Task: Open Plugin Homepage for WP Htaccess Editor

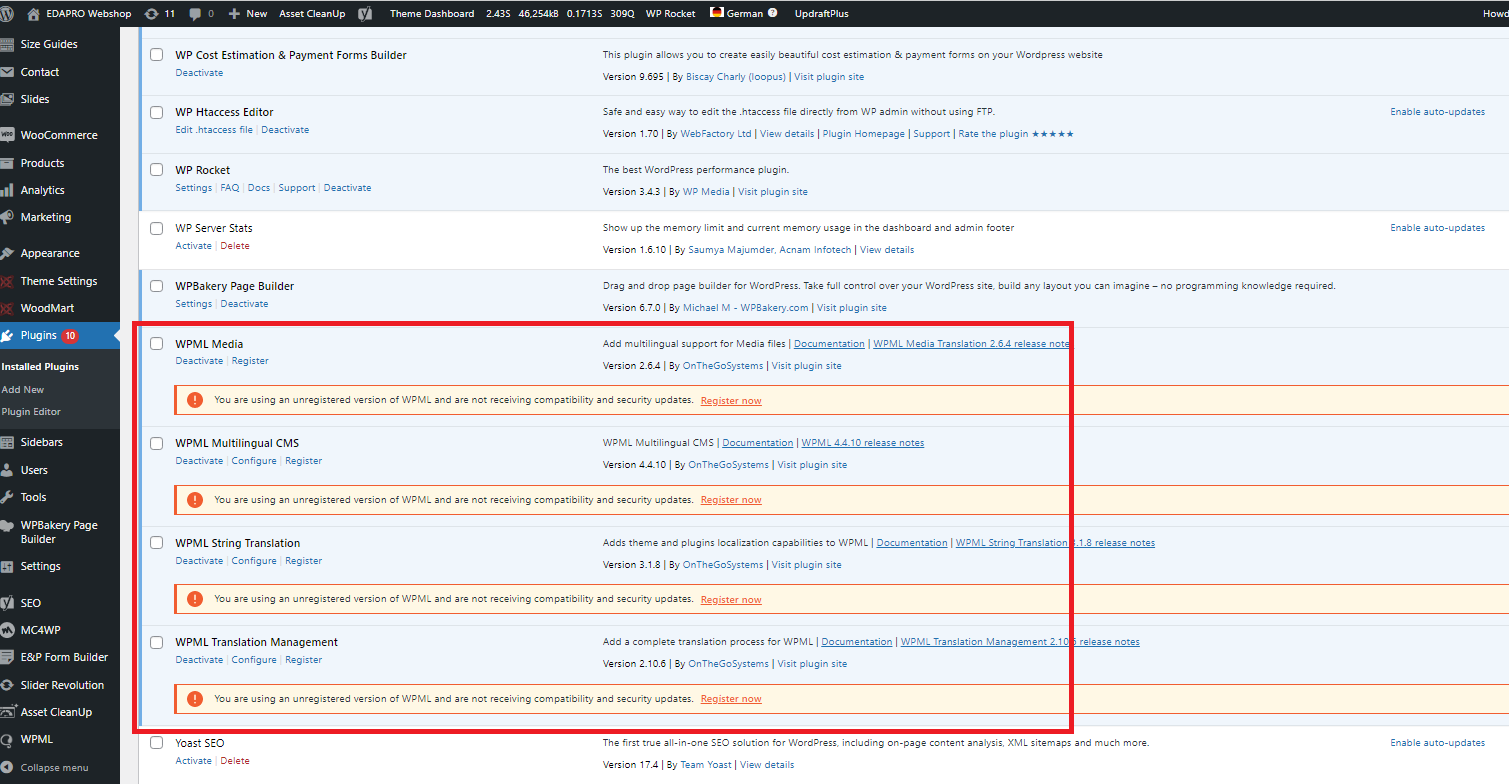Action: click(864, 134)
